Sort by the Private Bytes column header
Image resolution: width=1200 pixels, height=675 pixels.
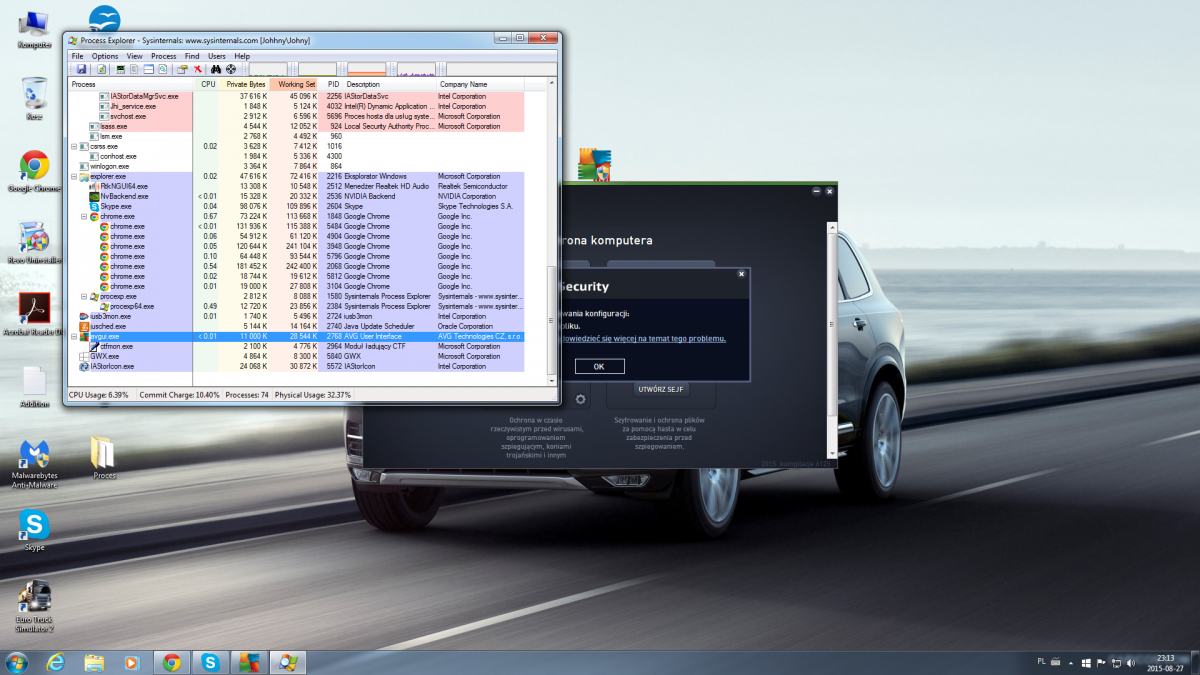(244, 84)
